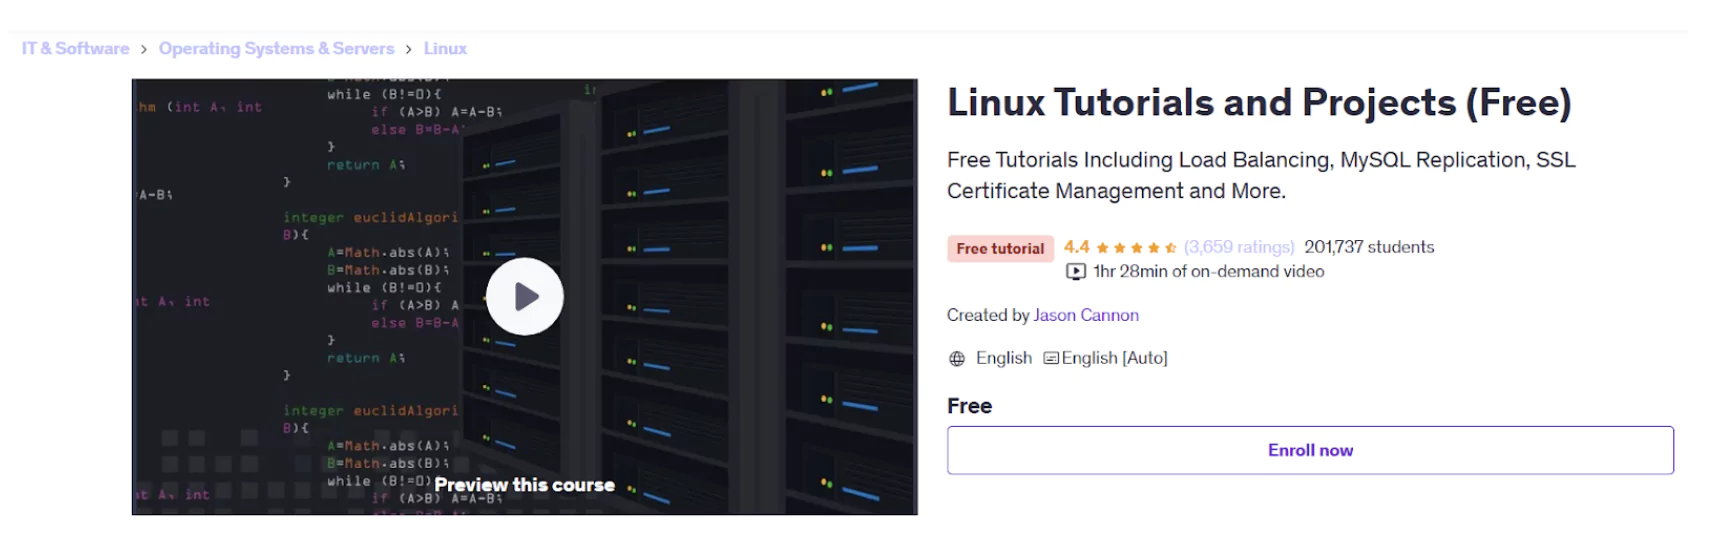This screenshot has width=1722, height=552.
Task: Click the Free tutorial badge
Action: 999,249
